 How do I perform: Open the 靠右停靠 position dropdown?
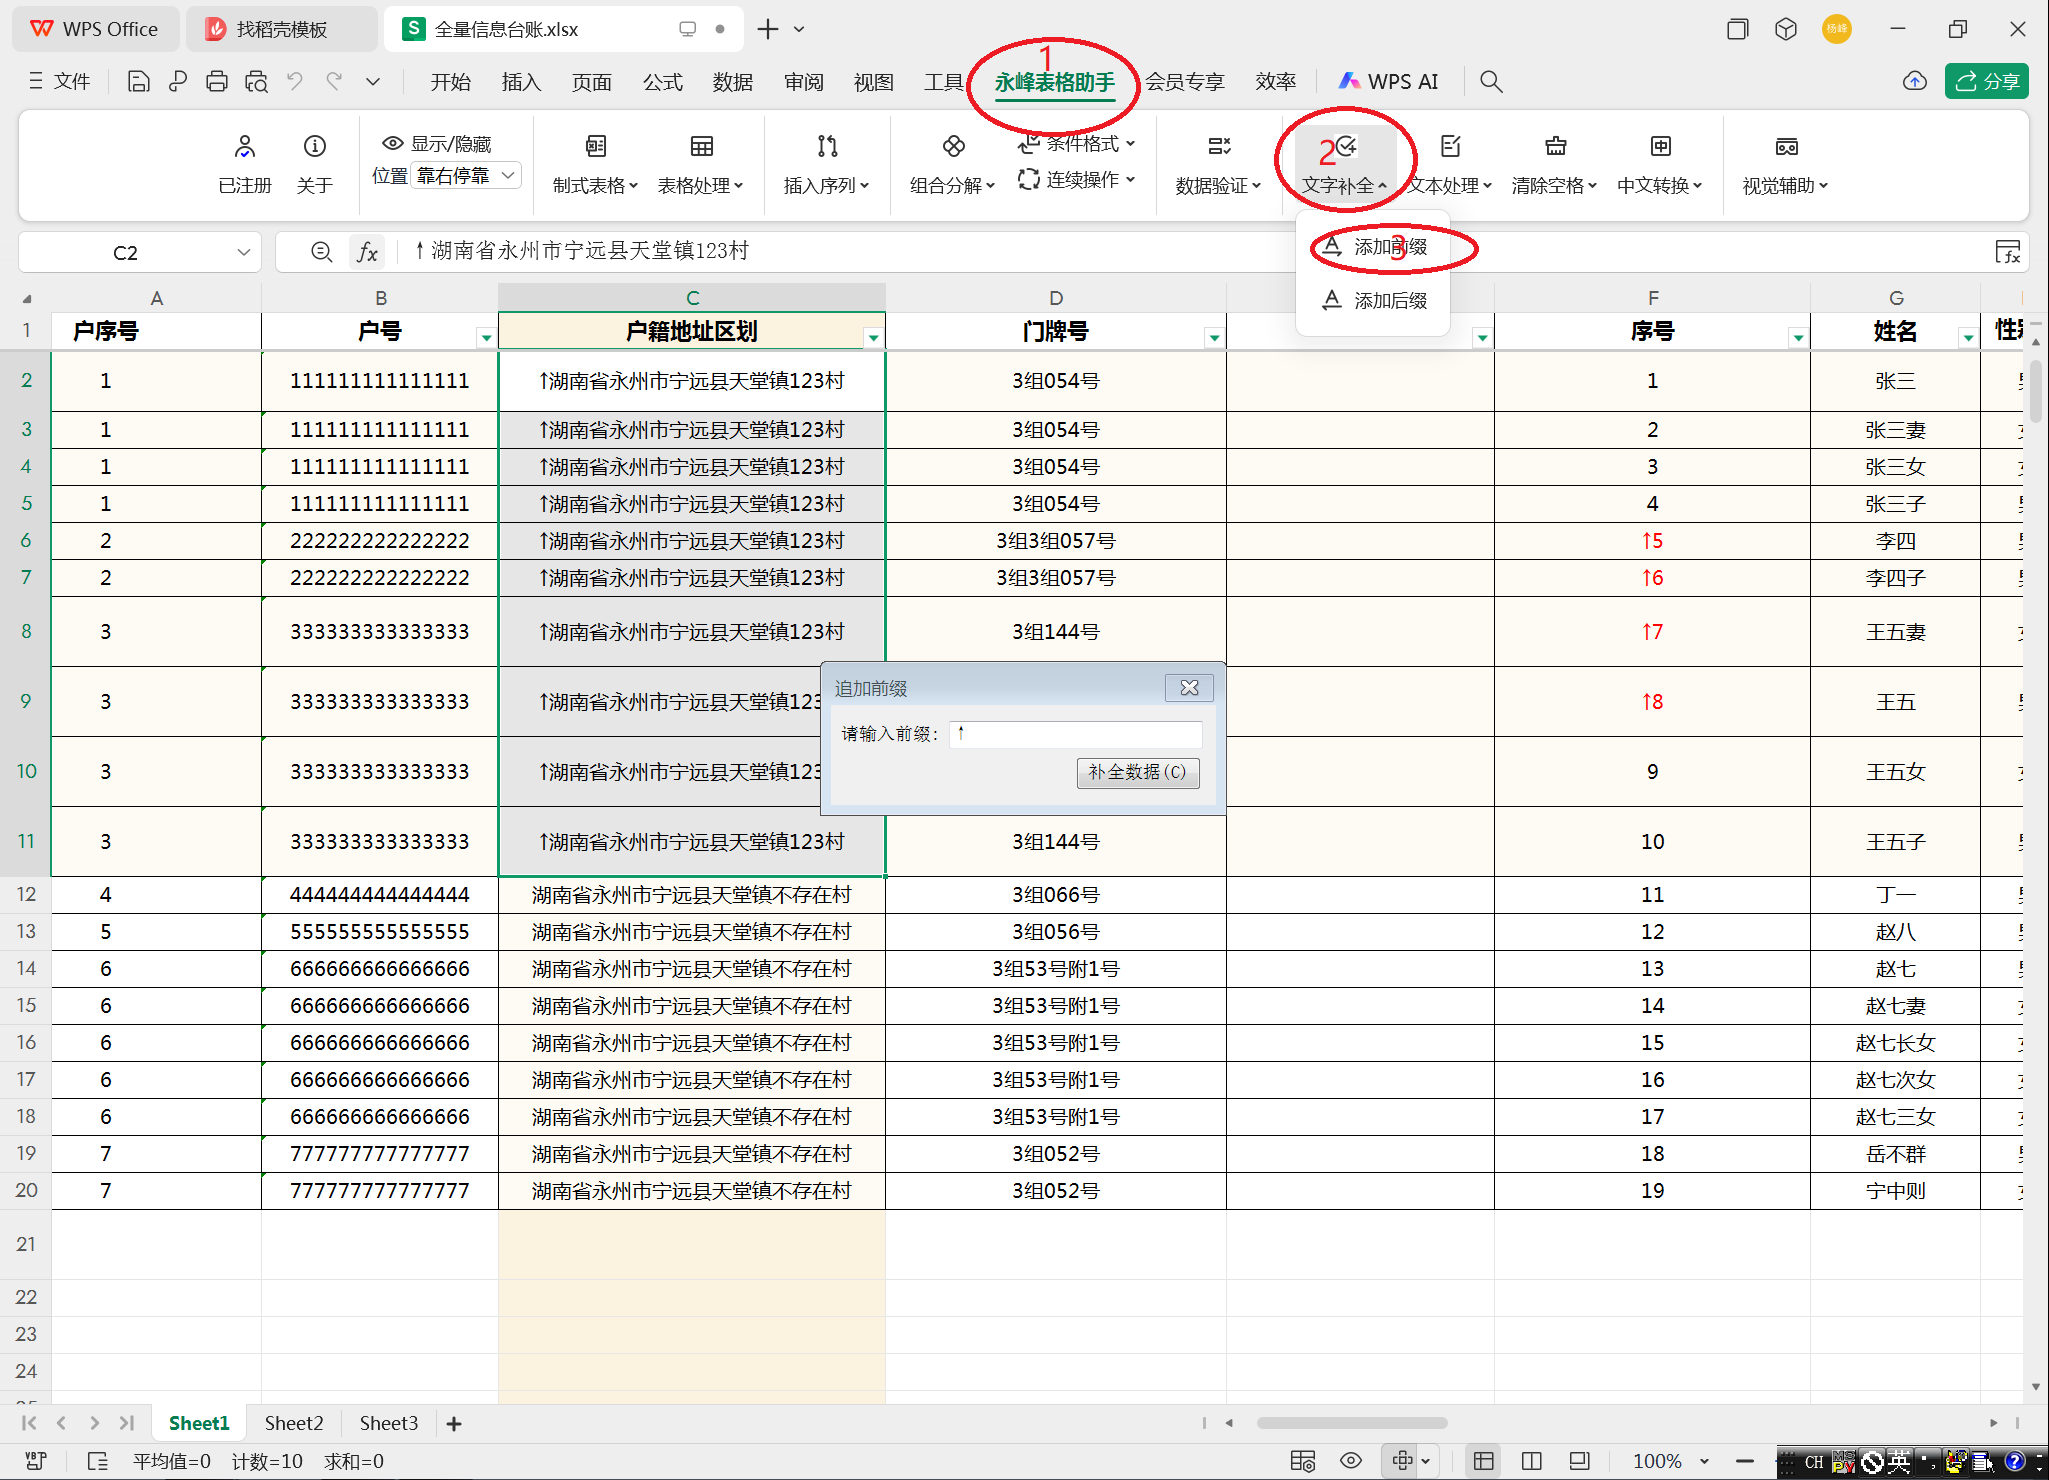coord(467,176)
